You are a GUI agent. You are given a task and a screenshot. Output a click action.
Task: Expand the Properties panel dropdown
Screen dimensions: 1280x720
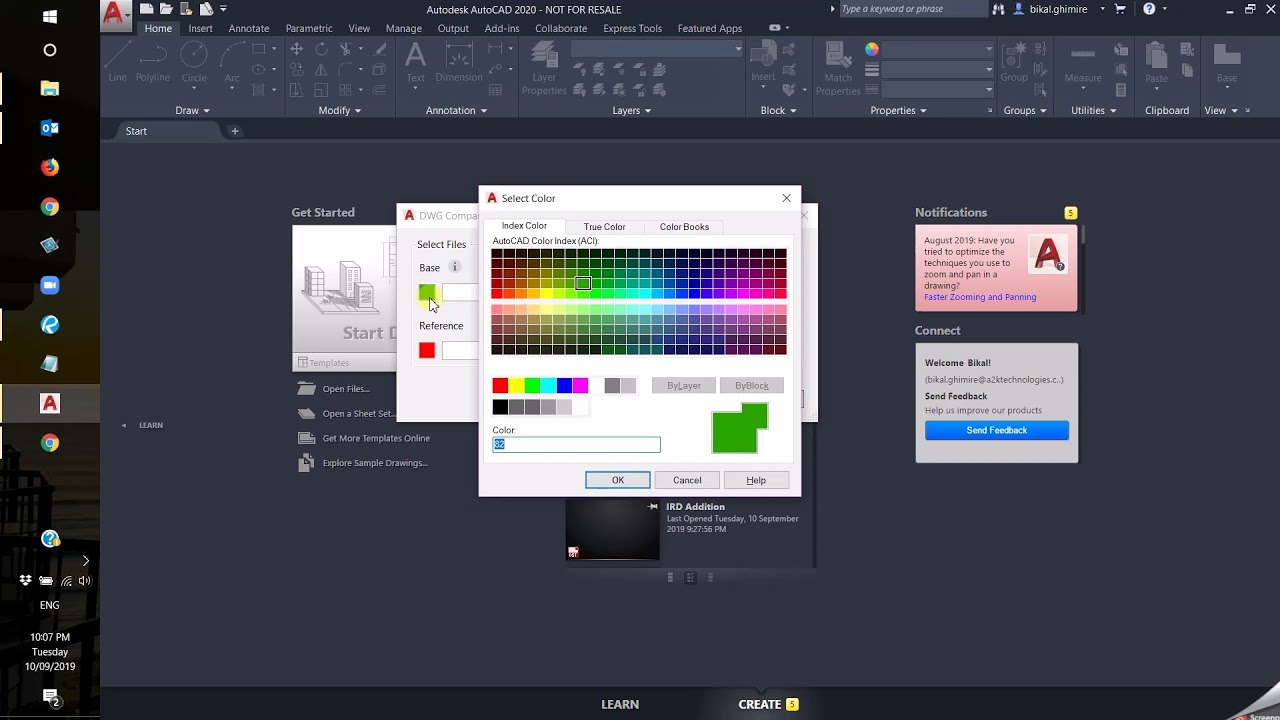click(898, 111)
